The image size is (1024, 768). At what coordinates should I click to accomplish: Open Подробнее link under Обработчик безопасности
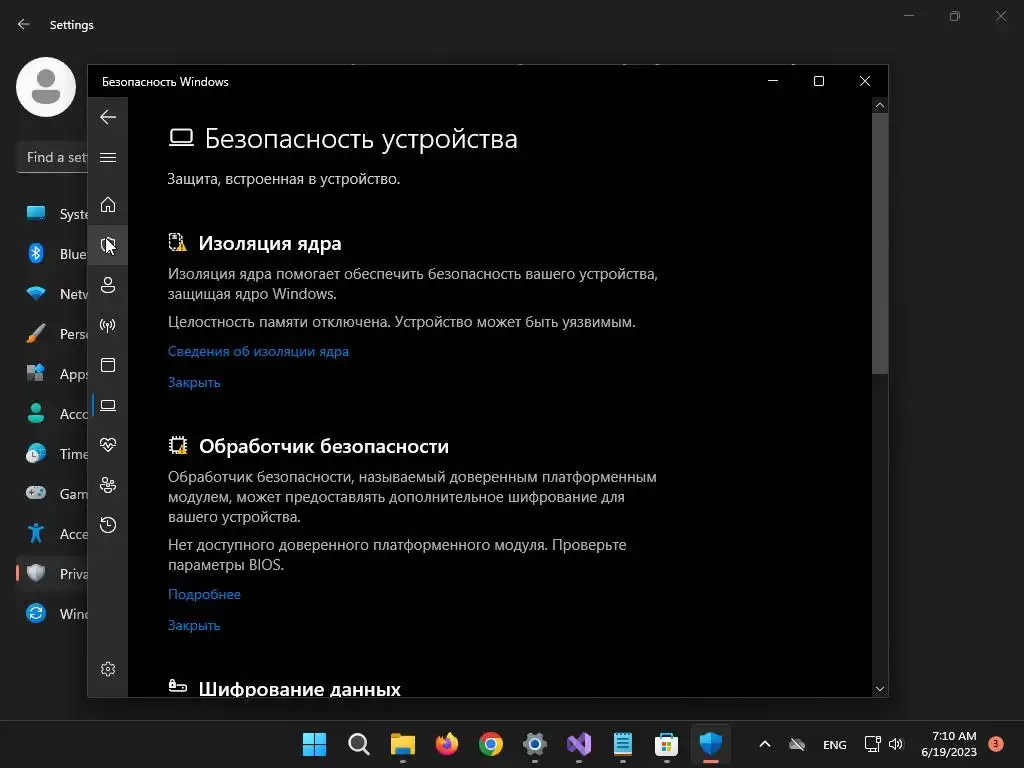click(204, 594)
